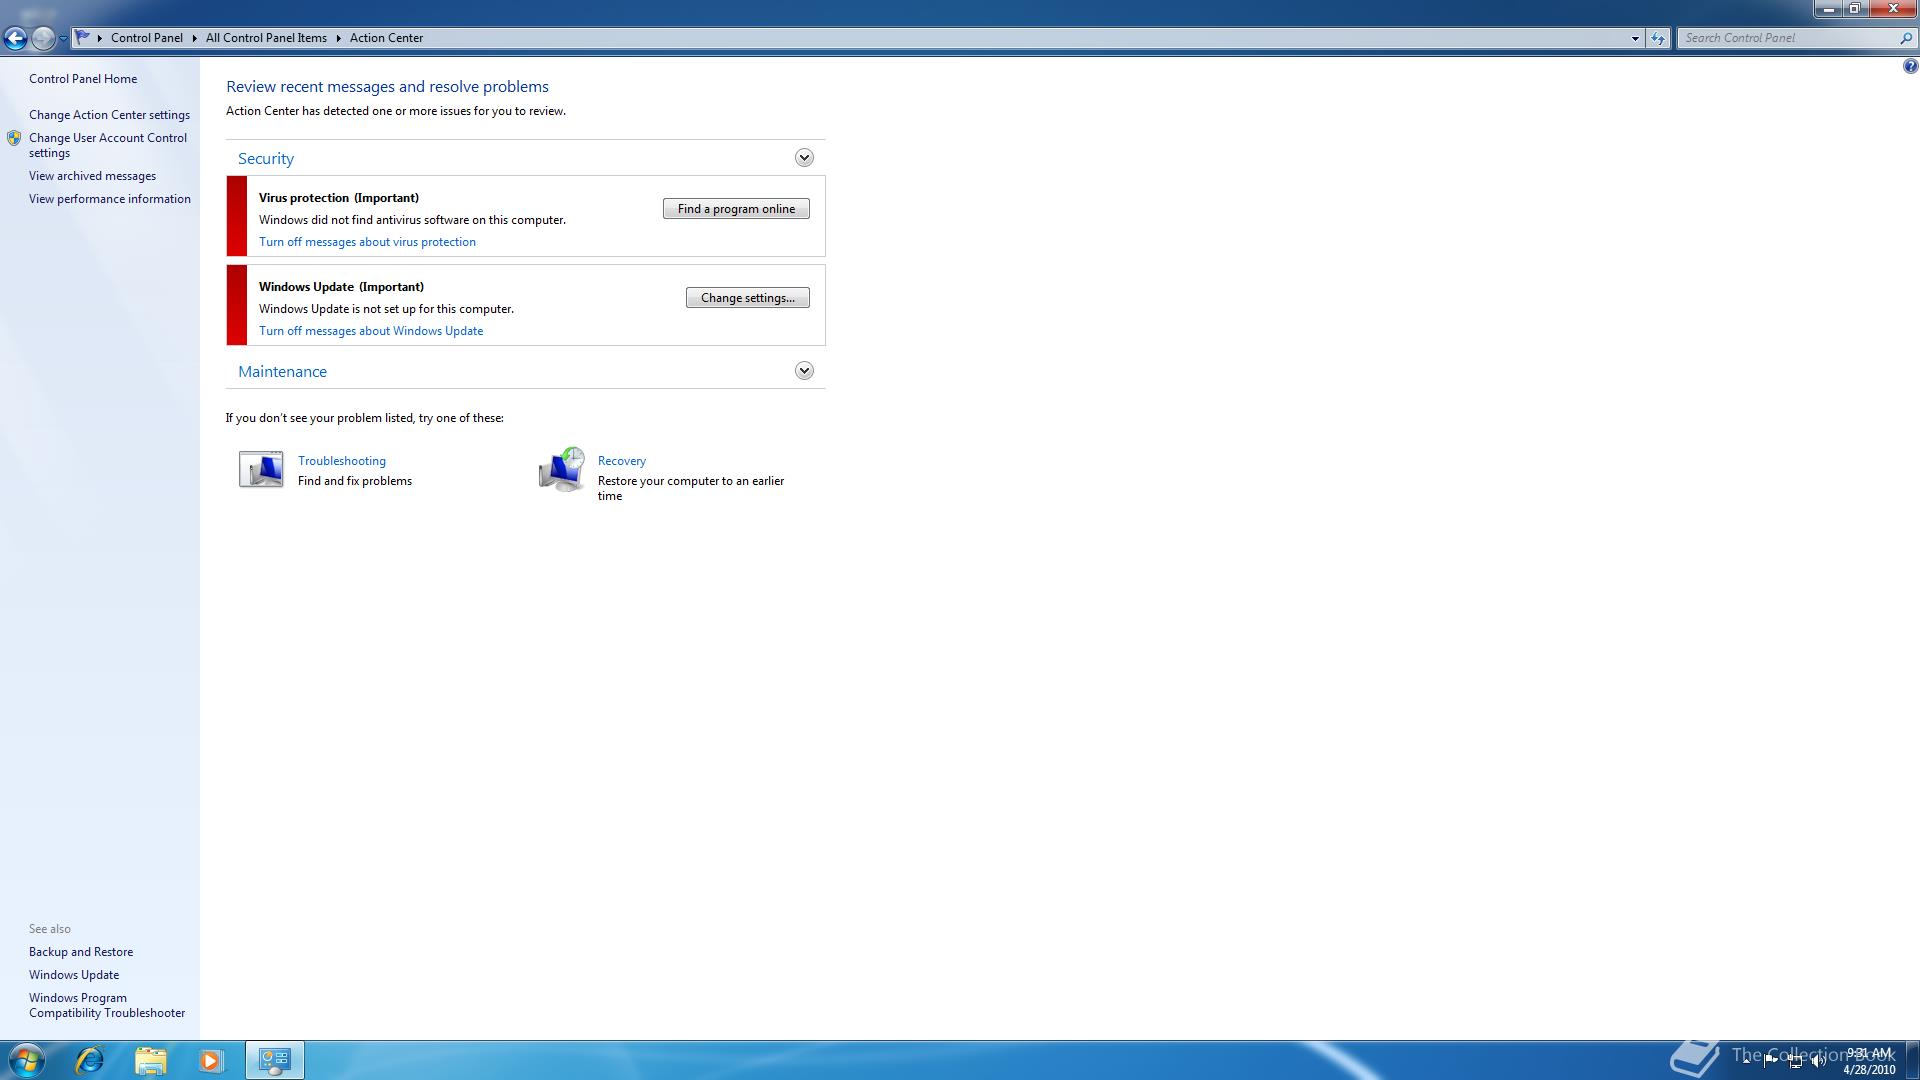This screenshot has height=1080, width=1920.
Task: Open recent pages dropdown next to Forward
Action: [63, 39]
